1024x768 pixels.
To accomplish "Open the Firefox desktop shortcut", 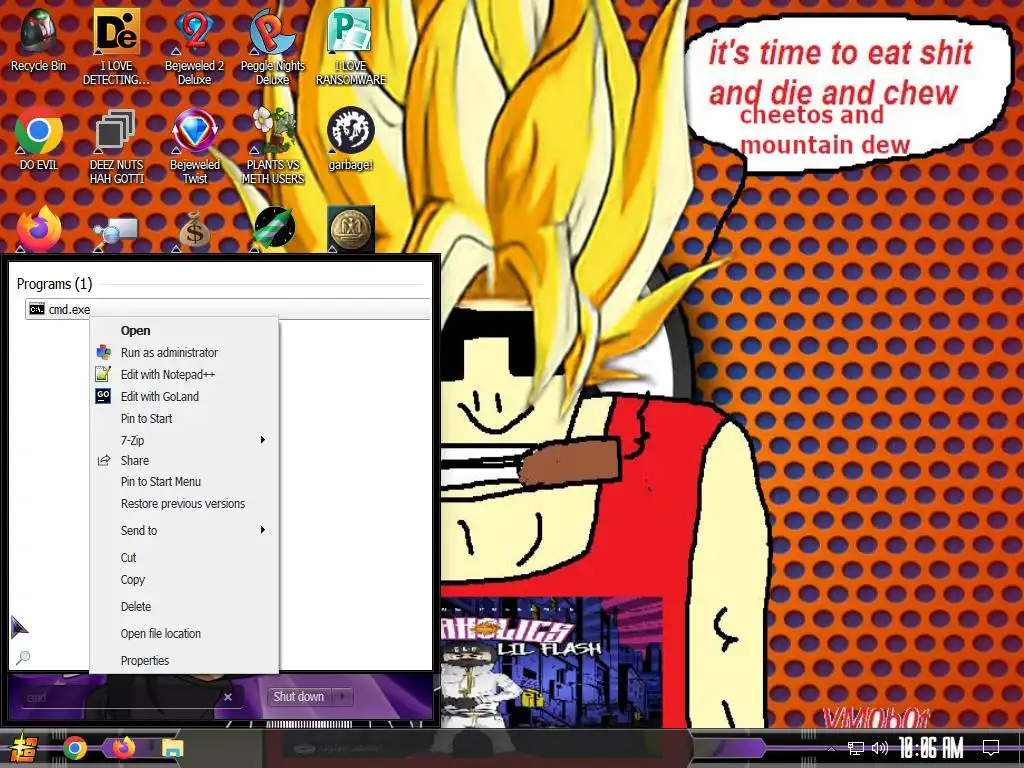I will (39, 229).
